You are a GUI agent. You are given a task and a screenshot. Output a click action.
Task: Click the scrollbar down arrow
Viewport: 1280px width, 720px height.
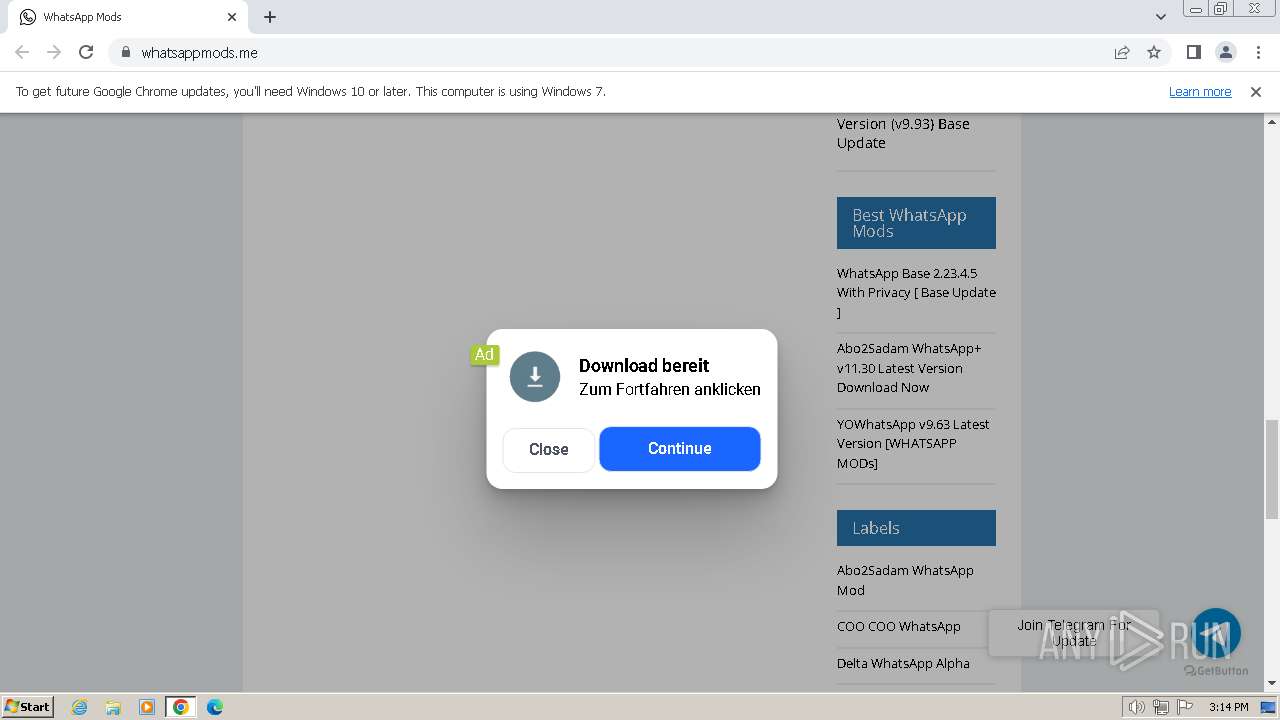coord(1272,684)
